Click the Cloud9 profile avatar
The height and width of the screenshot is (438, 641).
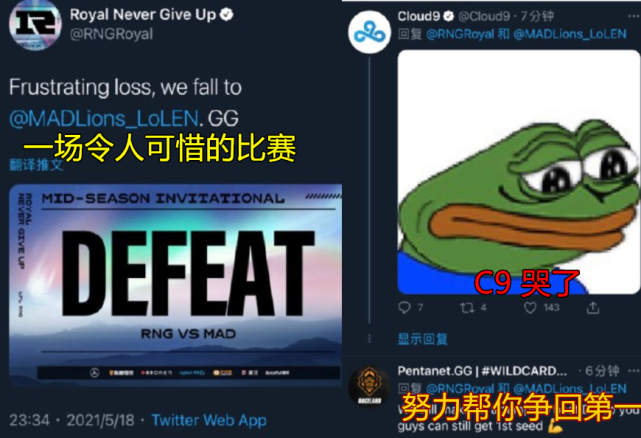(x=370, y=32)
